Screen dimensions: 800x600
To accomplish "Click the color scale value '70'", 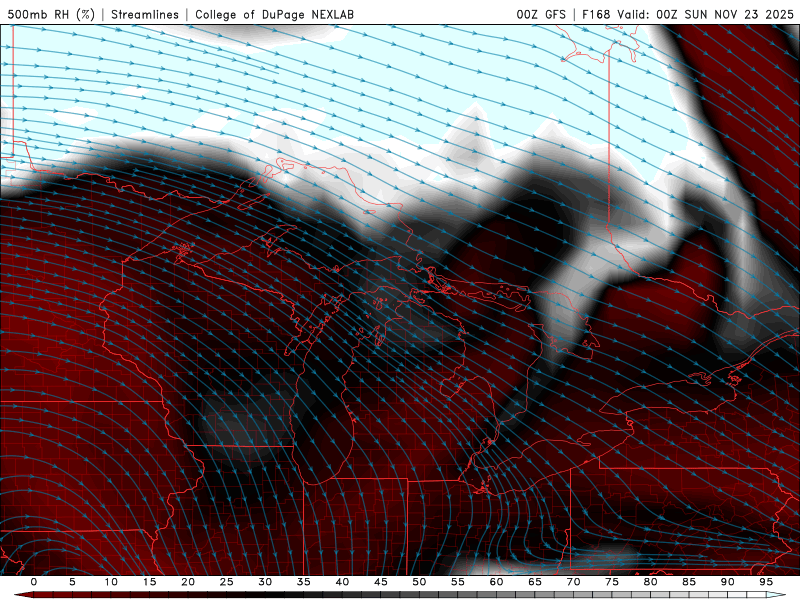I will point(573,582).
